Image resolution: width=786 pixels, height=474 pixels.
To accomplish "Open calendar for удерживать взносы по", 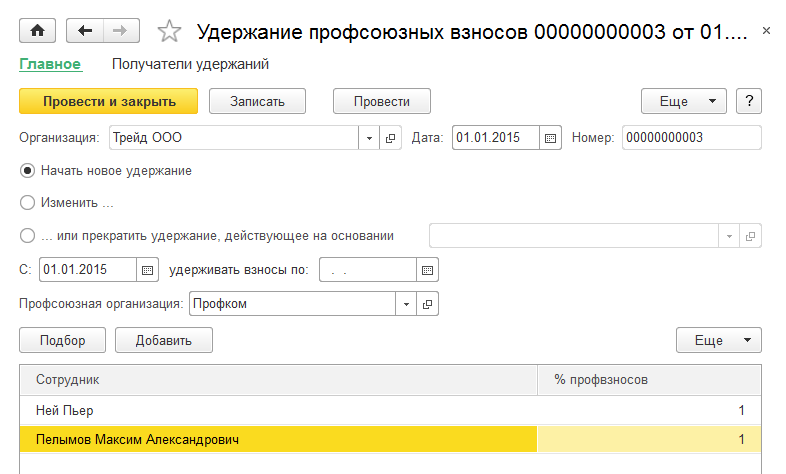I will (428, 270).
